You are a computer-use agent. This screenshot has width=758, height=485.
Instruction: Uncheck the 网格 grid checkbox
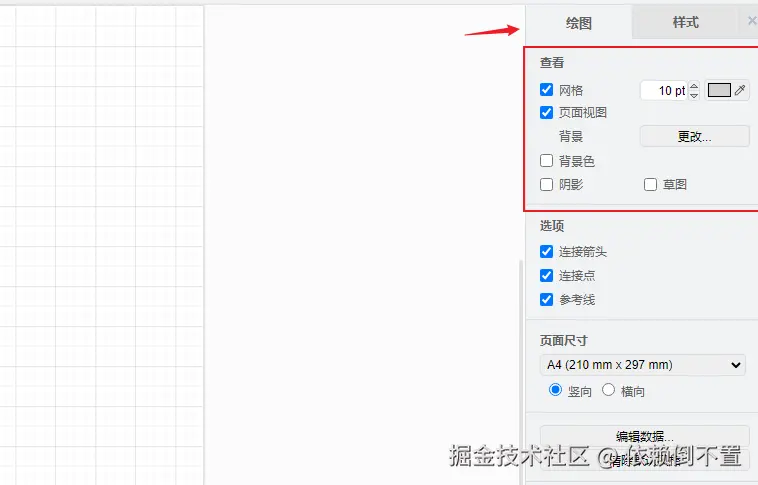point(546,89)
